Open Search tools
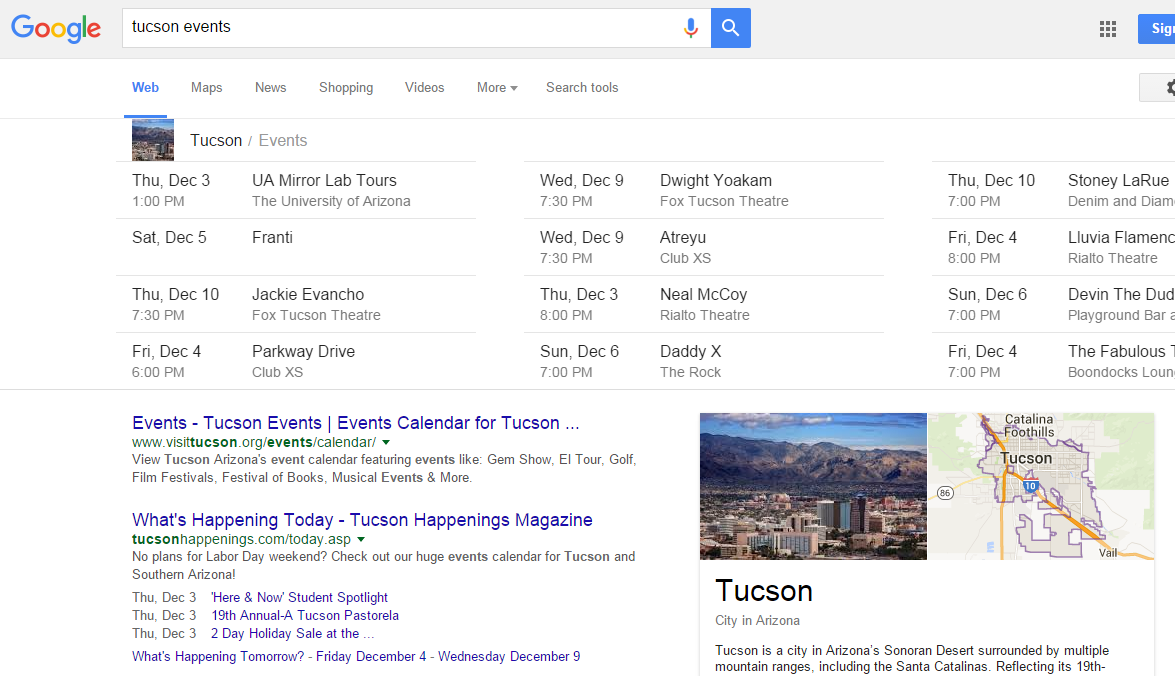 point(582,88)
